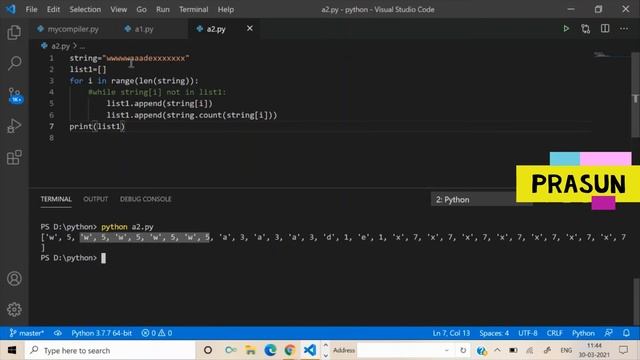Screen dimensions: 640x360
Task: Open the Extensions view
Action: point(14,157)
